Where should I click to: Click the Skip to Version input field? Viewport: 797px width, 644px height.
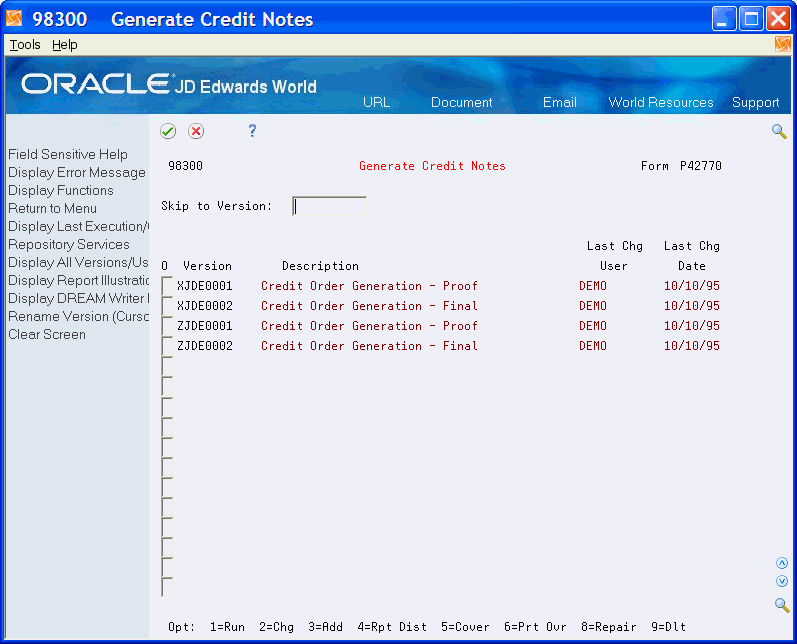[329, 206]
